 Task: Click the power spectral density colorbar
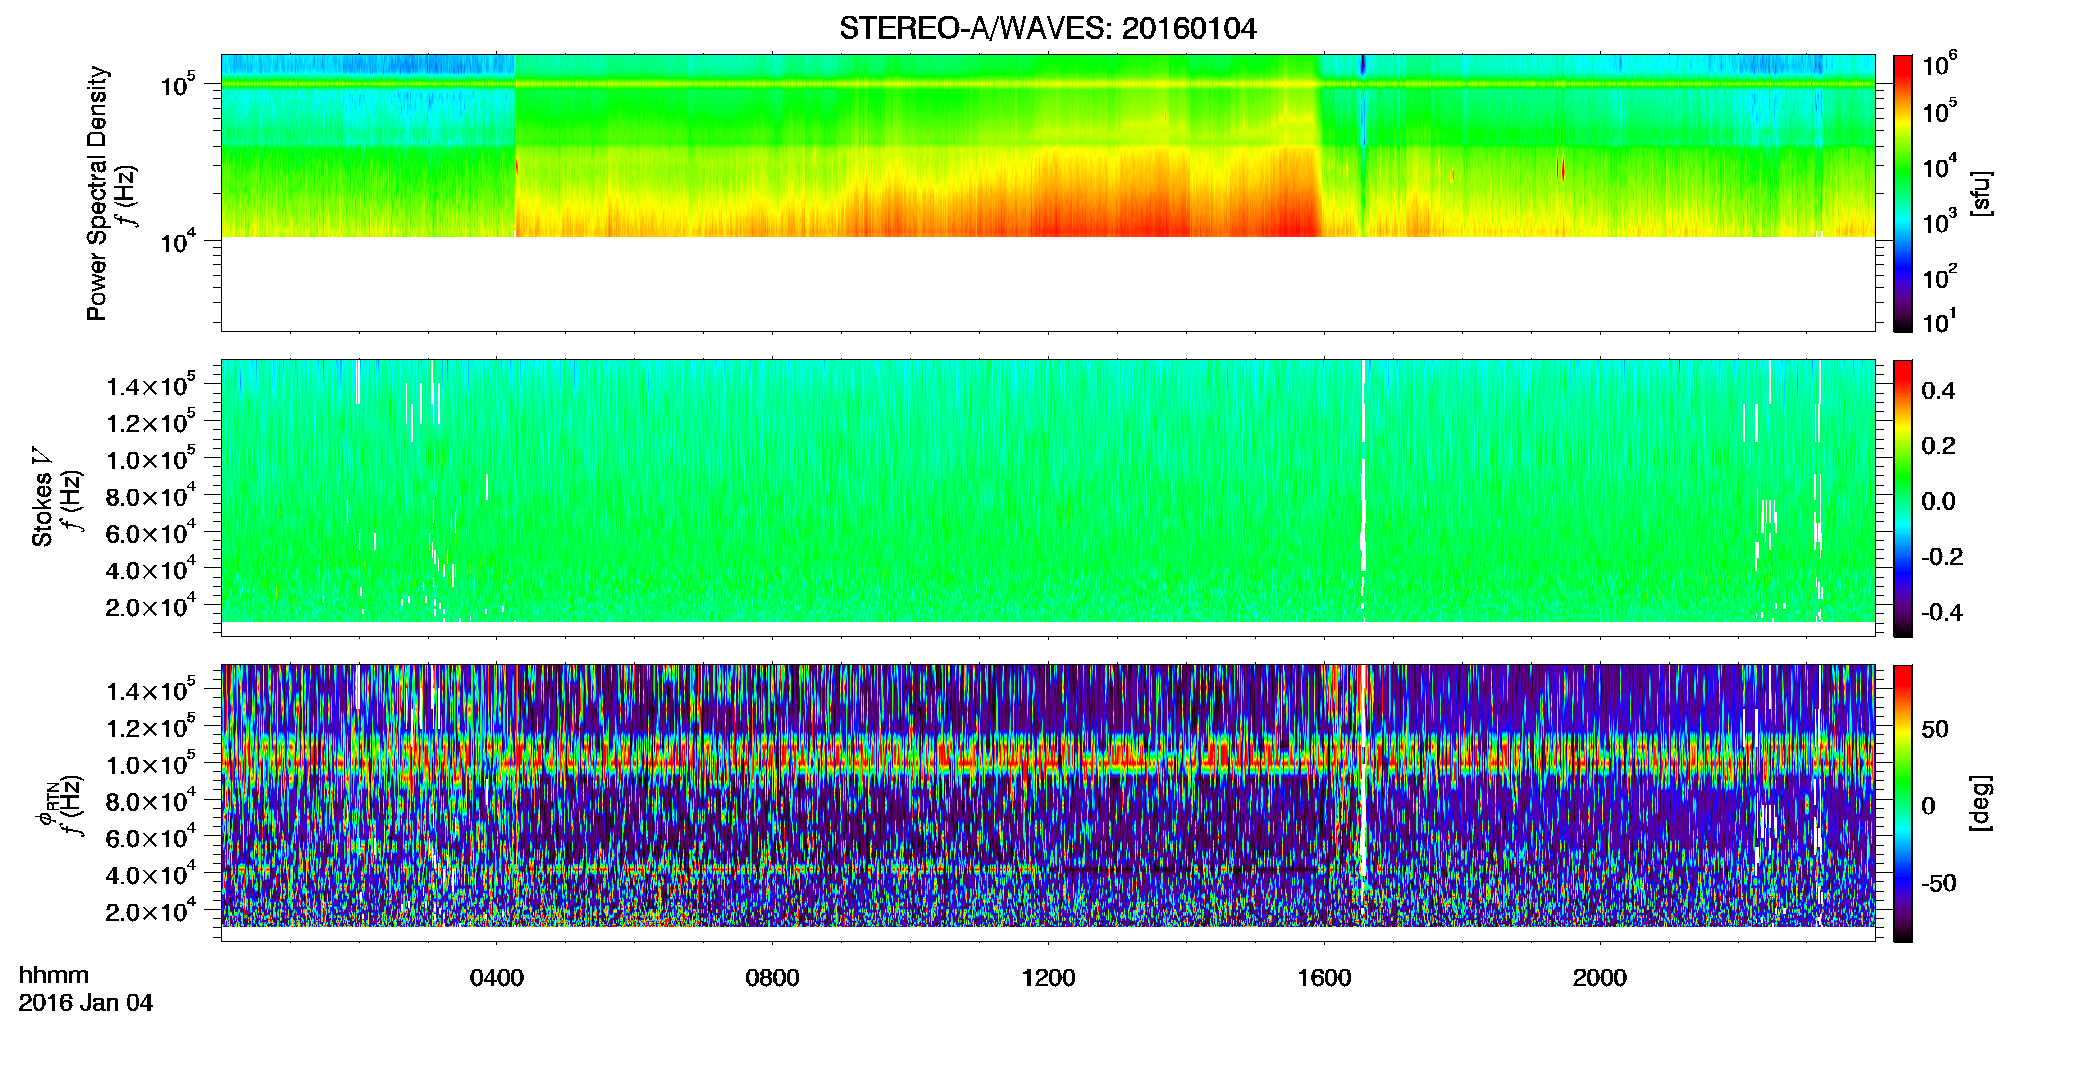tap(1902, 193)
